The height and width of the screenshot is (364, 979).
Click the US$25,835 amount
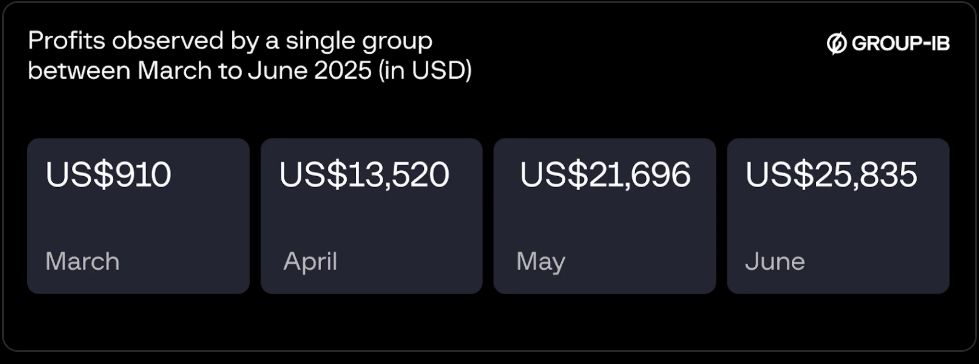coord(832,175)
